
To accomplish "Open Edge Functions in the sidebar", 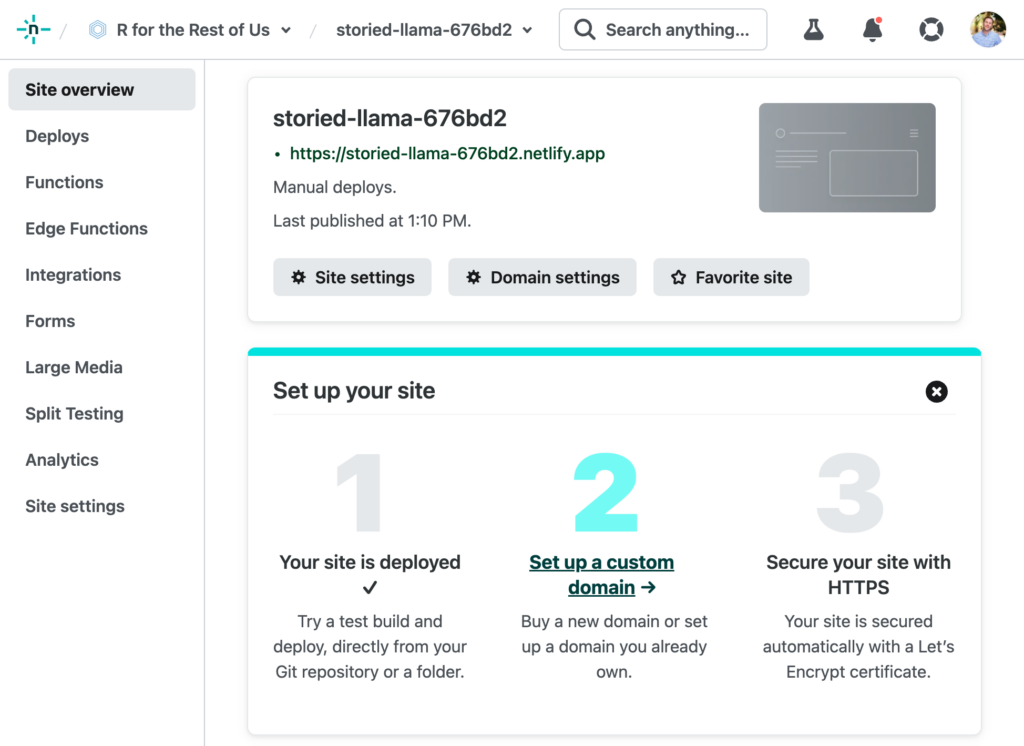I will pos(86,229).
